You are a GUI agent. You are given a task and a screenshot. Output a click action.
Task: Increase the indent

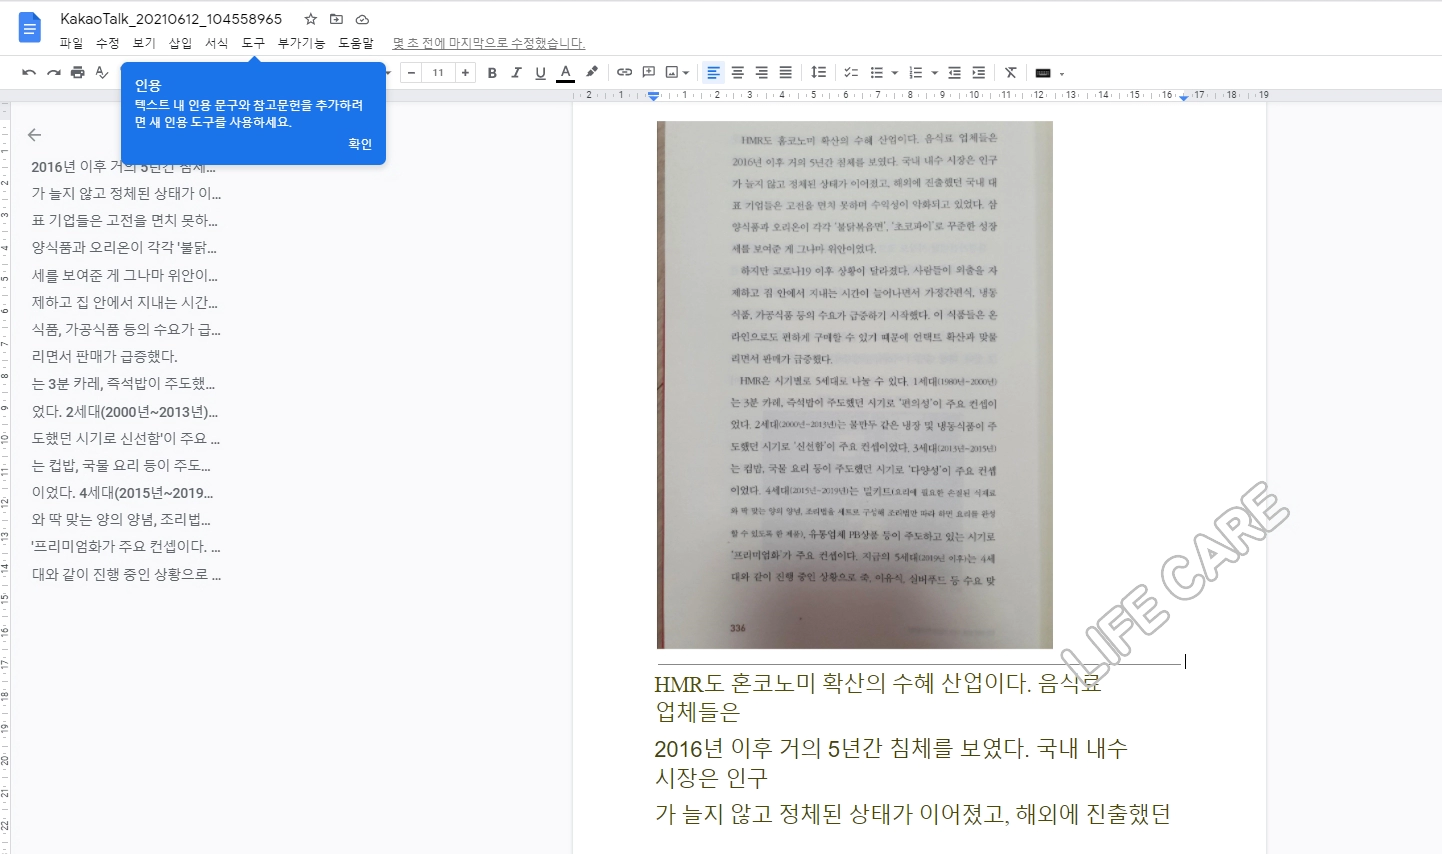tap(978, 72)
